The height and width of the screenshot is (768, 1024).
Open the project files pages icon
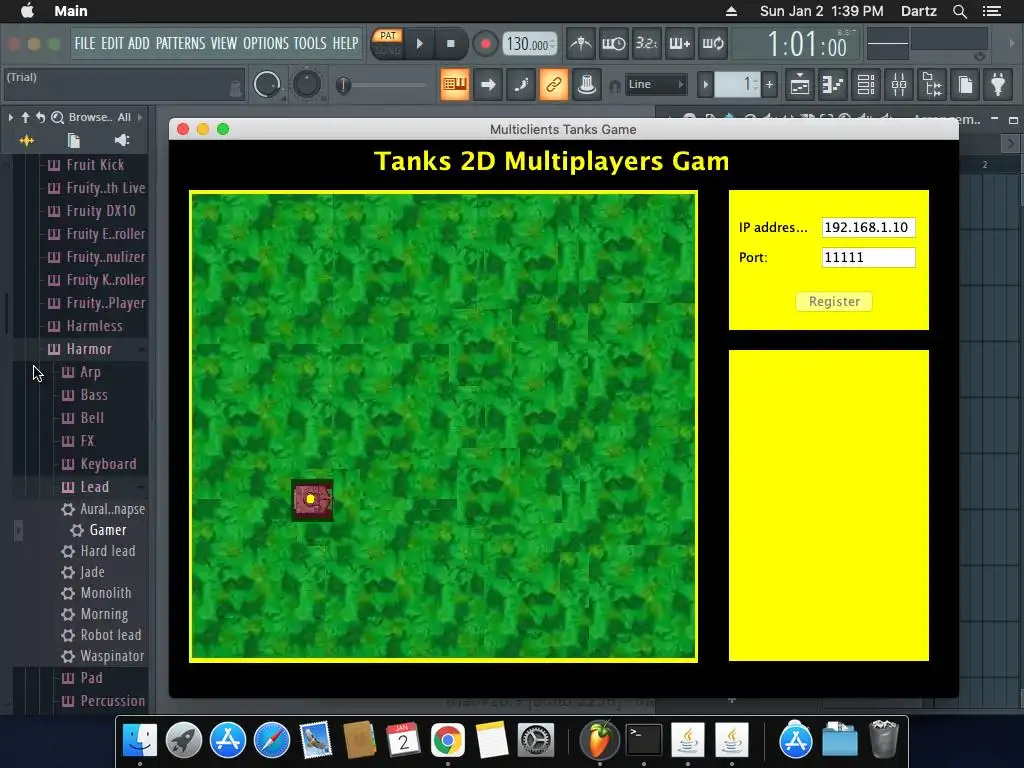tap(965, 84)
